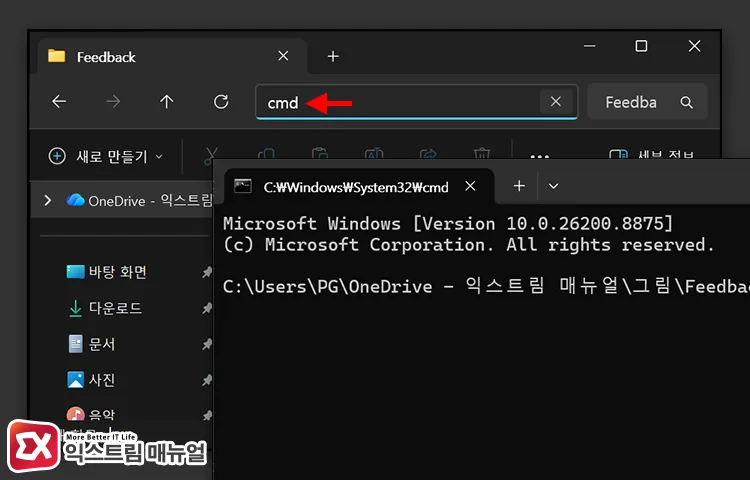Click the Cut scissors icon

point(211,155)
